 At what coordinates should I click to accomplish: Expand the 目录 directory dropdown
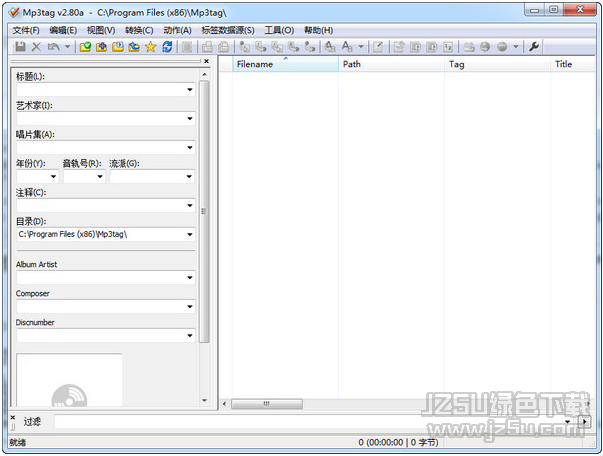pos(190,235)
